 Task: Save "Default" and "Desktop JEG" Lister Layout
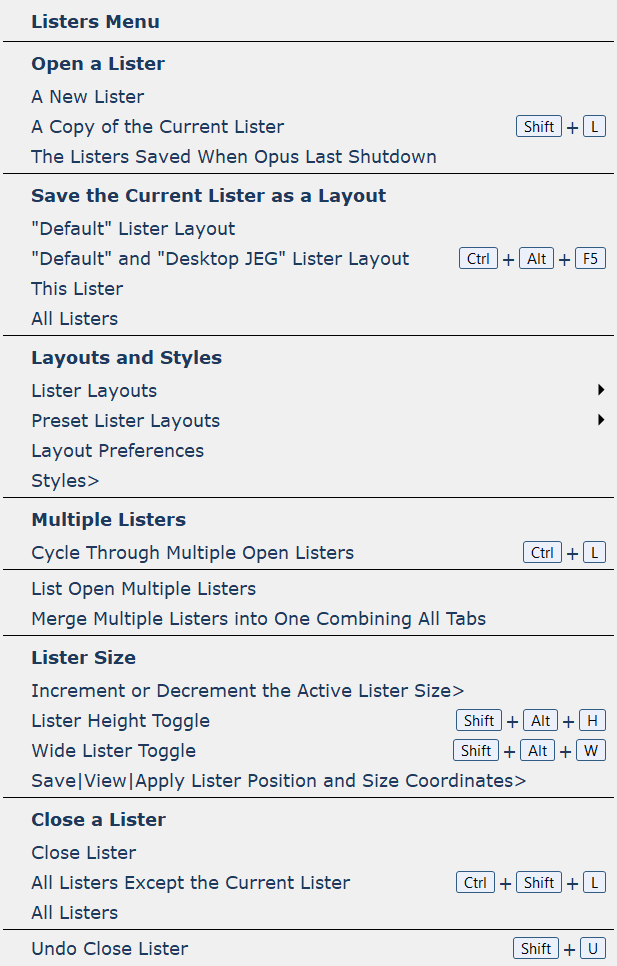pyautogui.click(x=220, y=259)
